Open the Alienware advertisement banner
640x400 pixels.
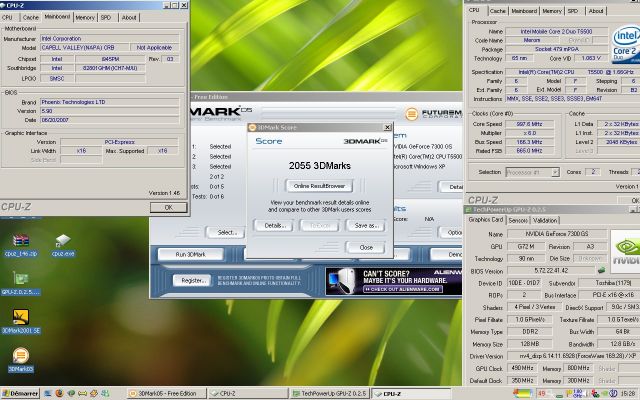pos(393,281)
